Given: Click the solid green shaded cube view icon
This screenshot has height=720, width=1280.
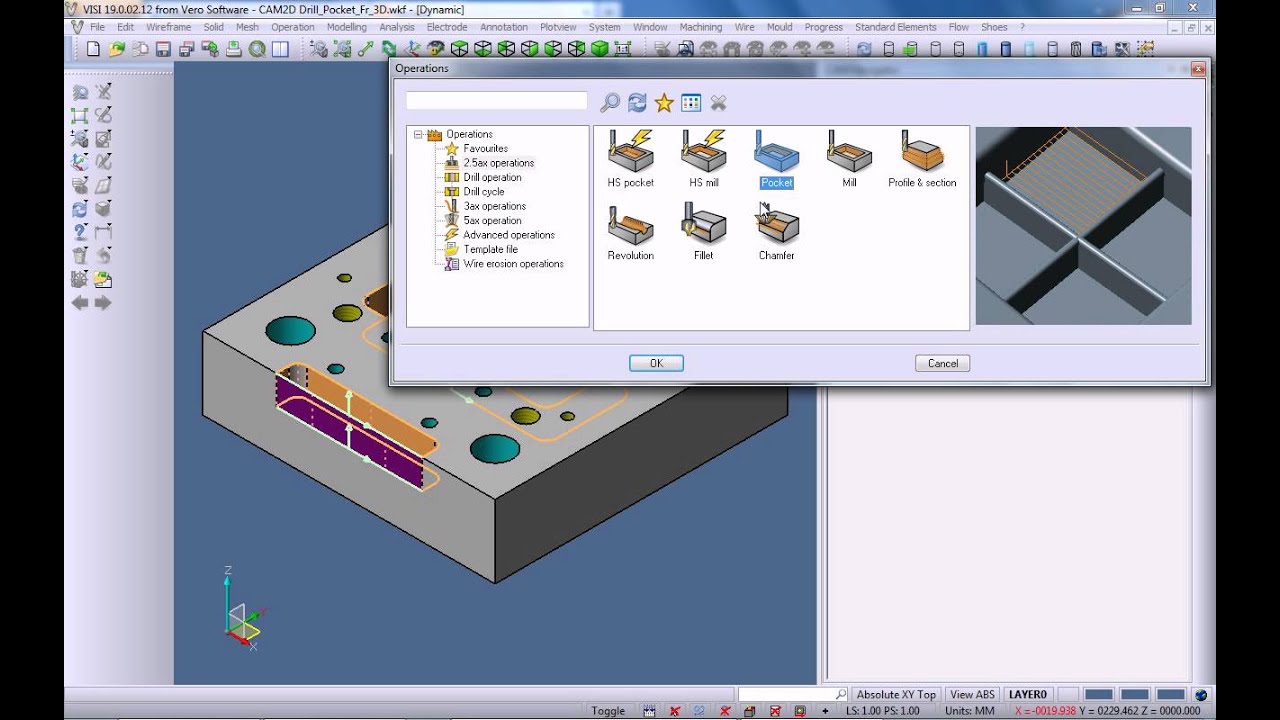Looking at the screenshot, I should [x=599, y=48].
